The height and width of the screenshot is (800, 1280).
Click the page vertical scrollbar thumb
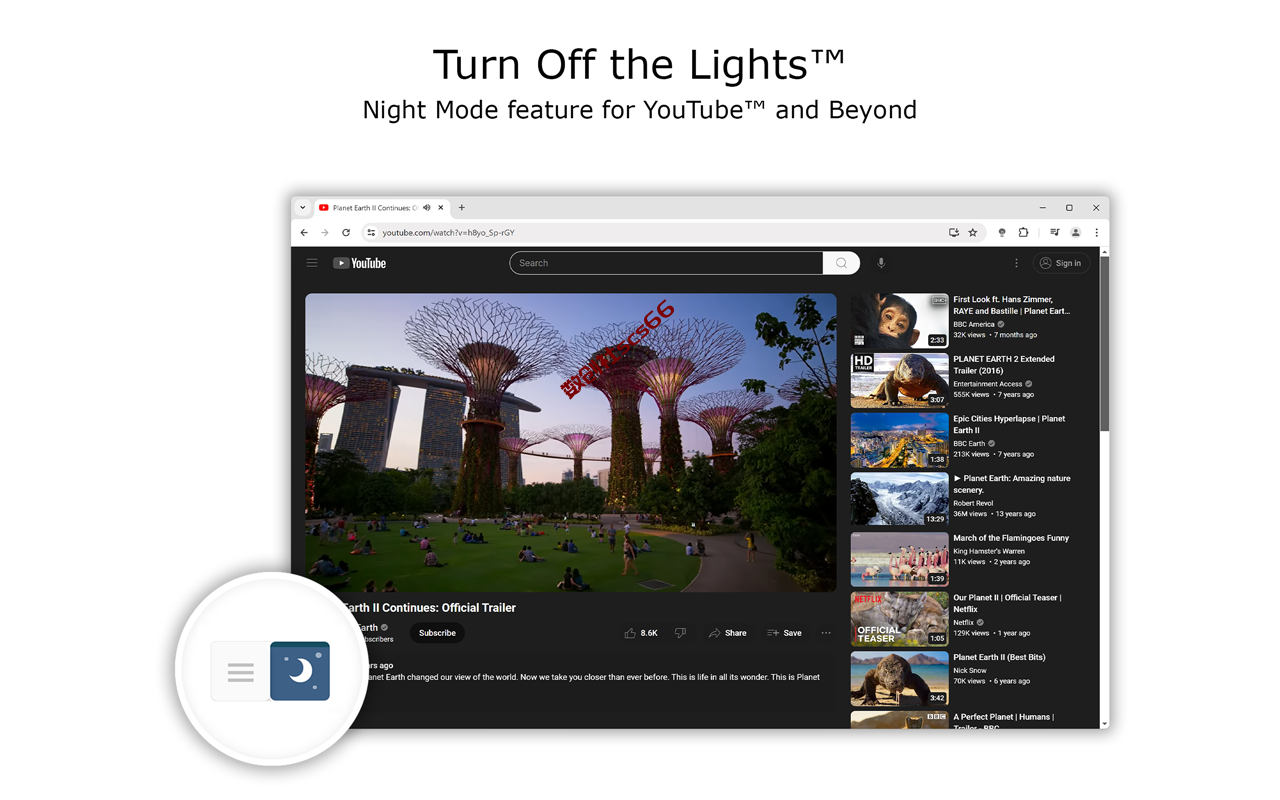[1104, 345]
